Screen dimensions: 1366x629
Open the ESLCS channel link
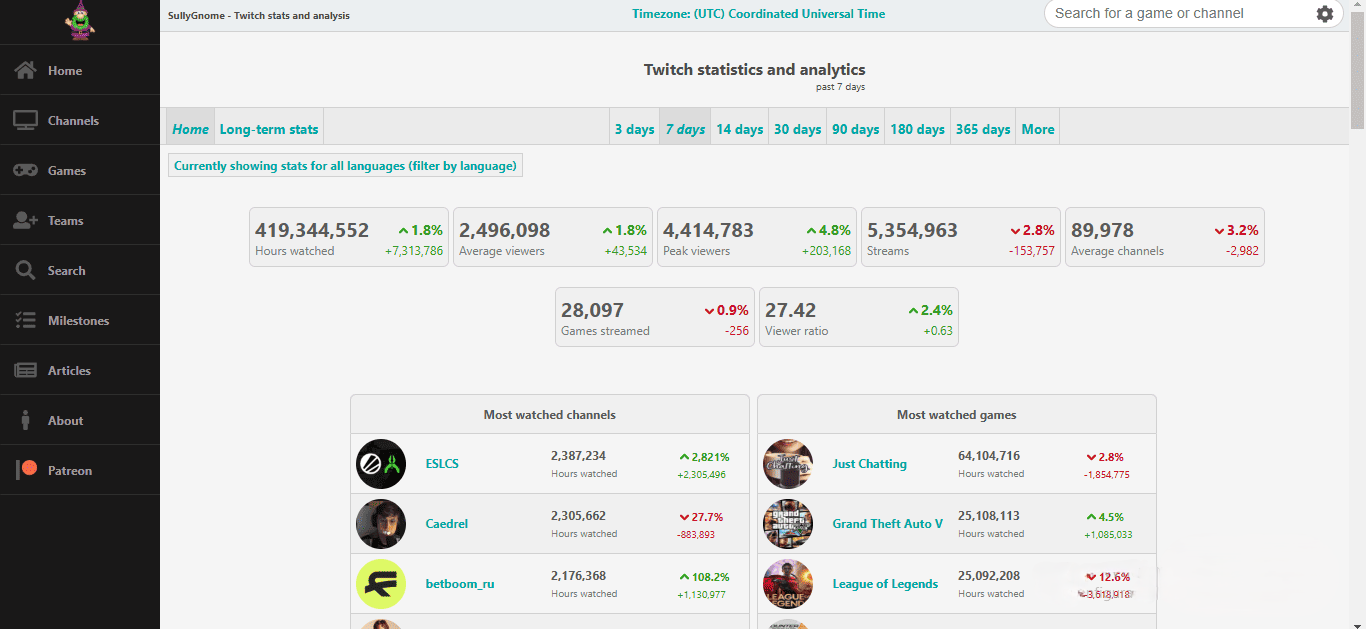(x=442, y=464)
